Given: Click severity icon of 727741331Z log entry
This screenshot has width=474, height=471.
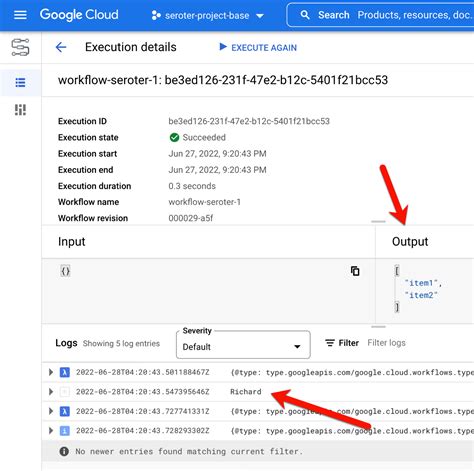Looking at the screenshot, I should pos(65,411).
